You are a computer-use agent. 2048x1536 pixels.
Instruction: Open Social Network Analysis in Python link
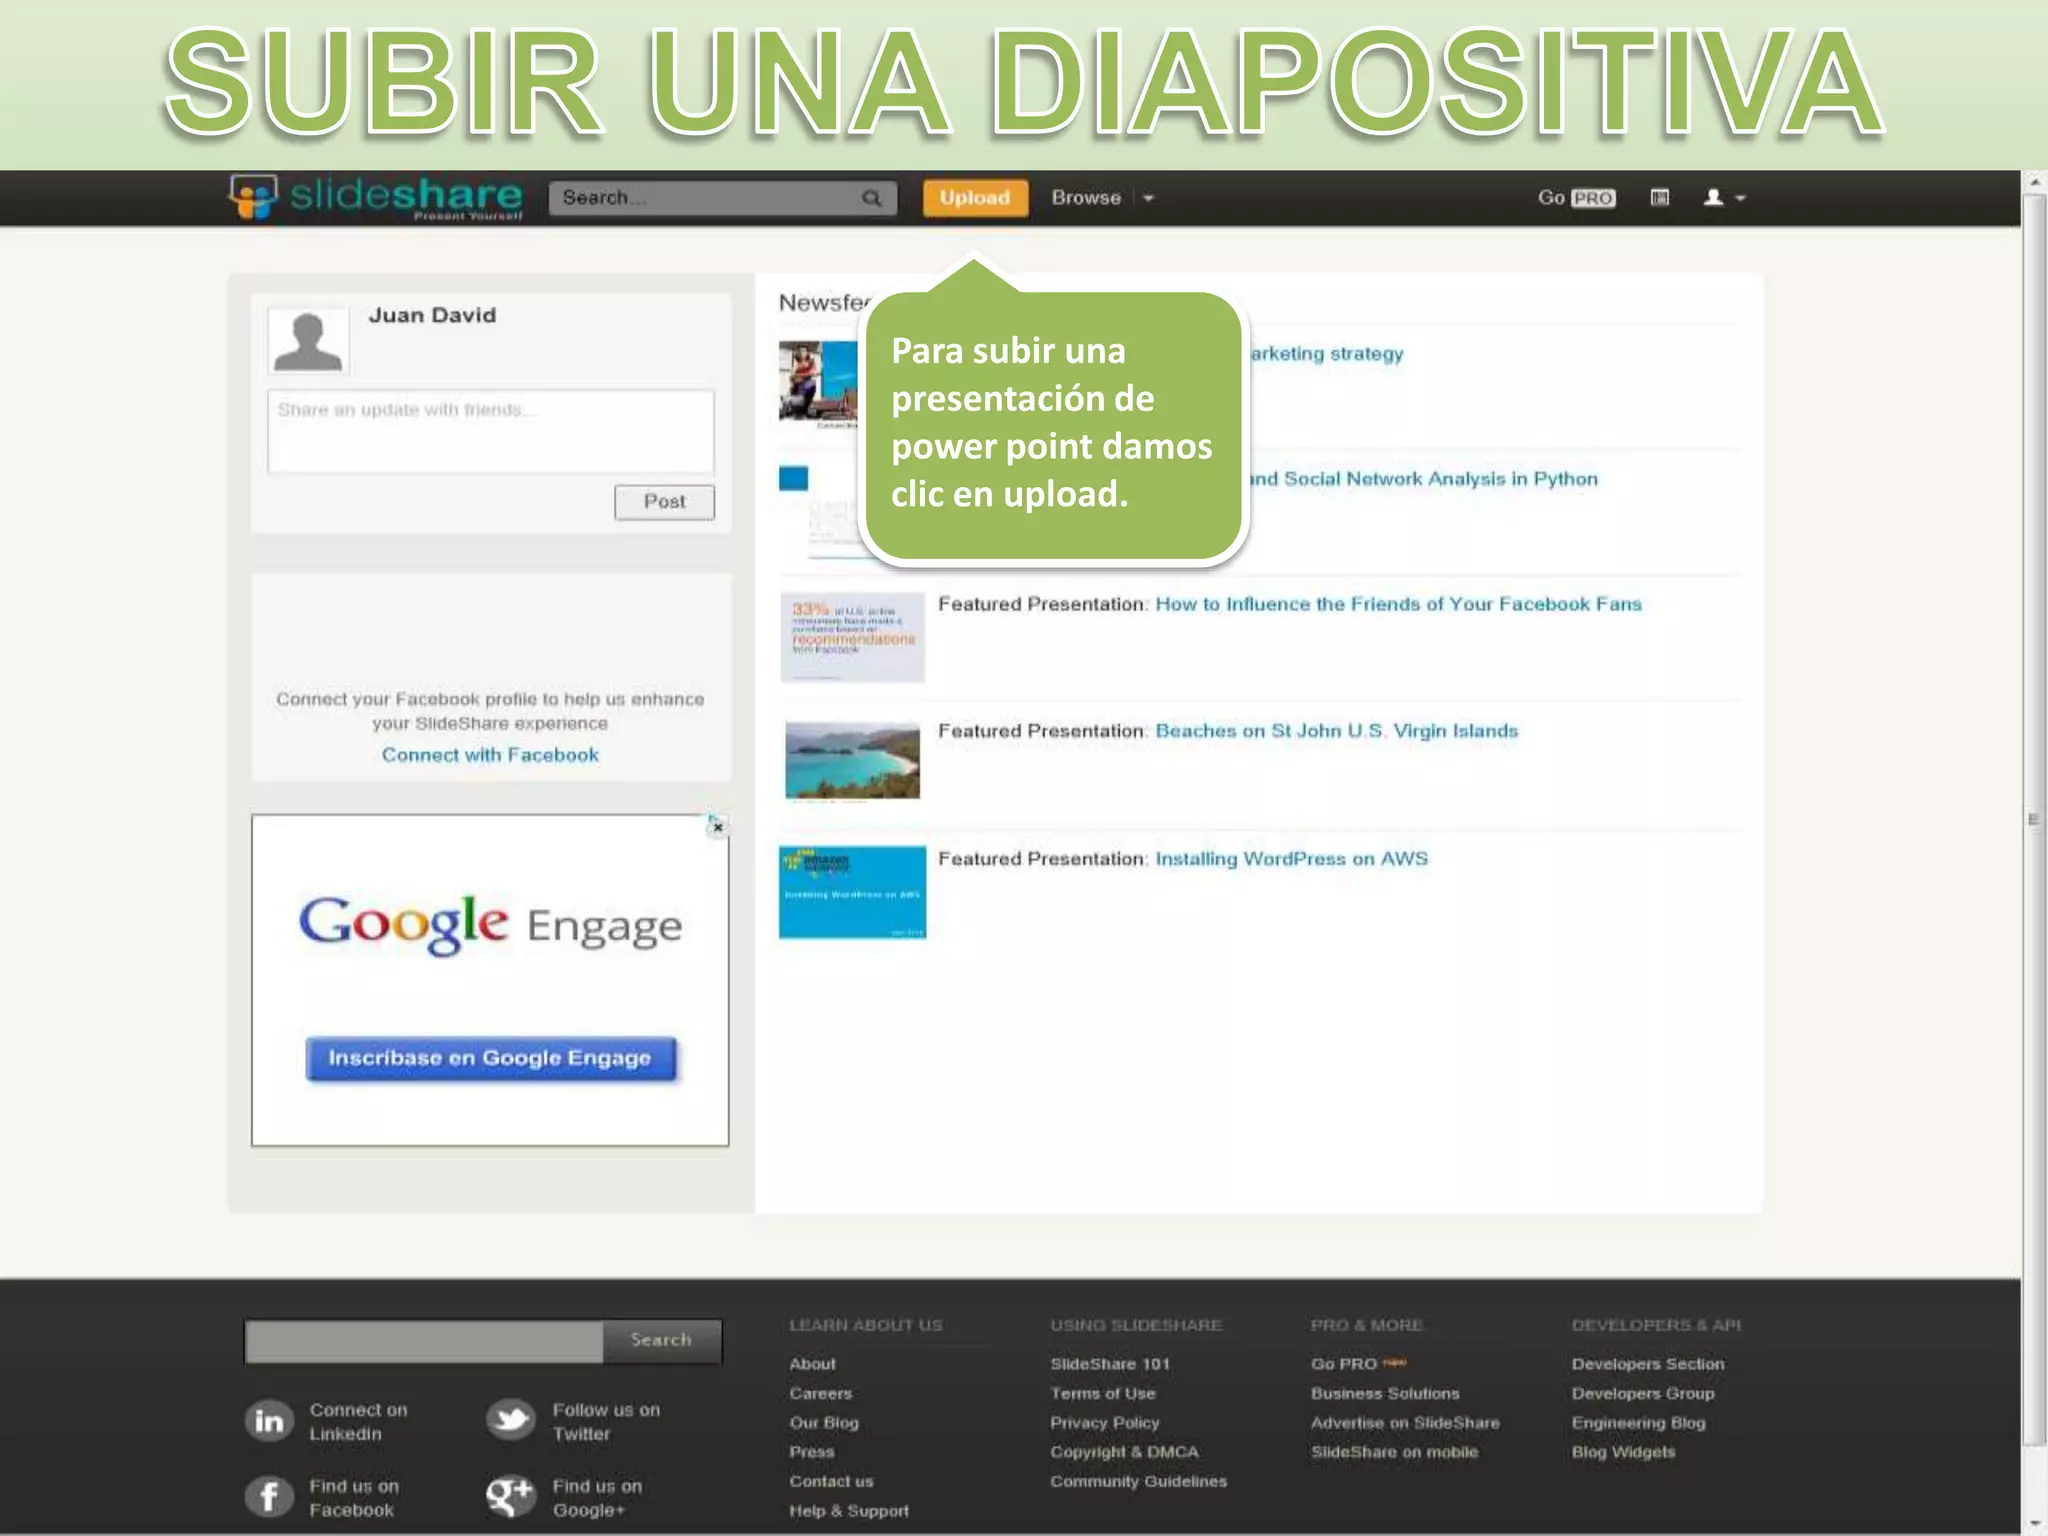click(x=1424, y=479)
